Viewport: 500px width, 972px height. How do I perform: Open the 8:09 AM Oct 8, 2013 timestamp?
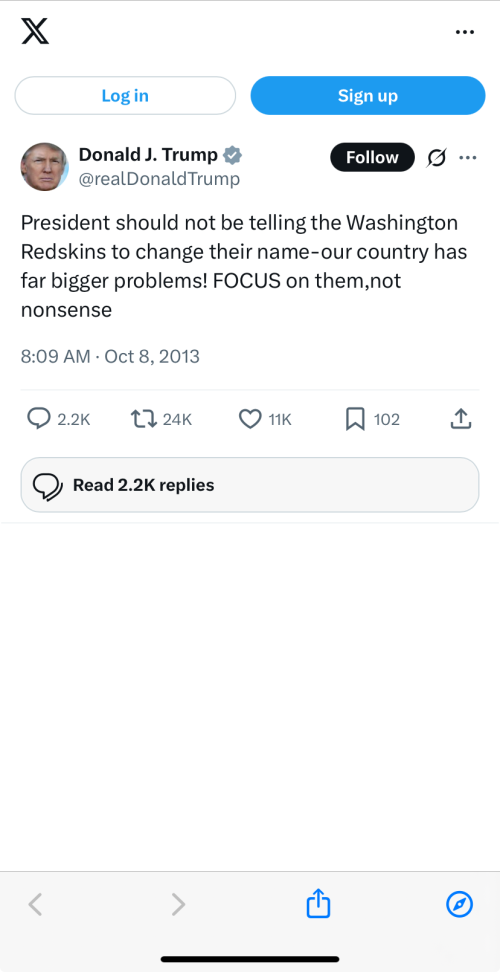(110, 356)
